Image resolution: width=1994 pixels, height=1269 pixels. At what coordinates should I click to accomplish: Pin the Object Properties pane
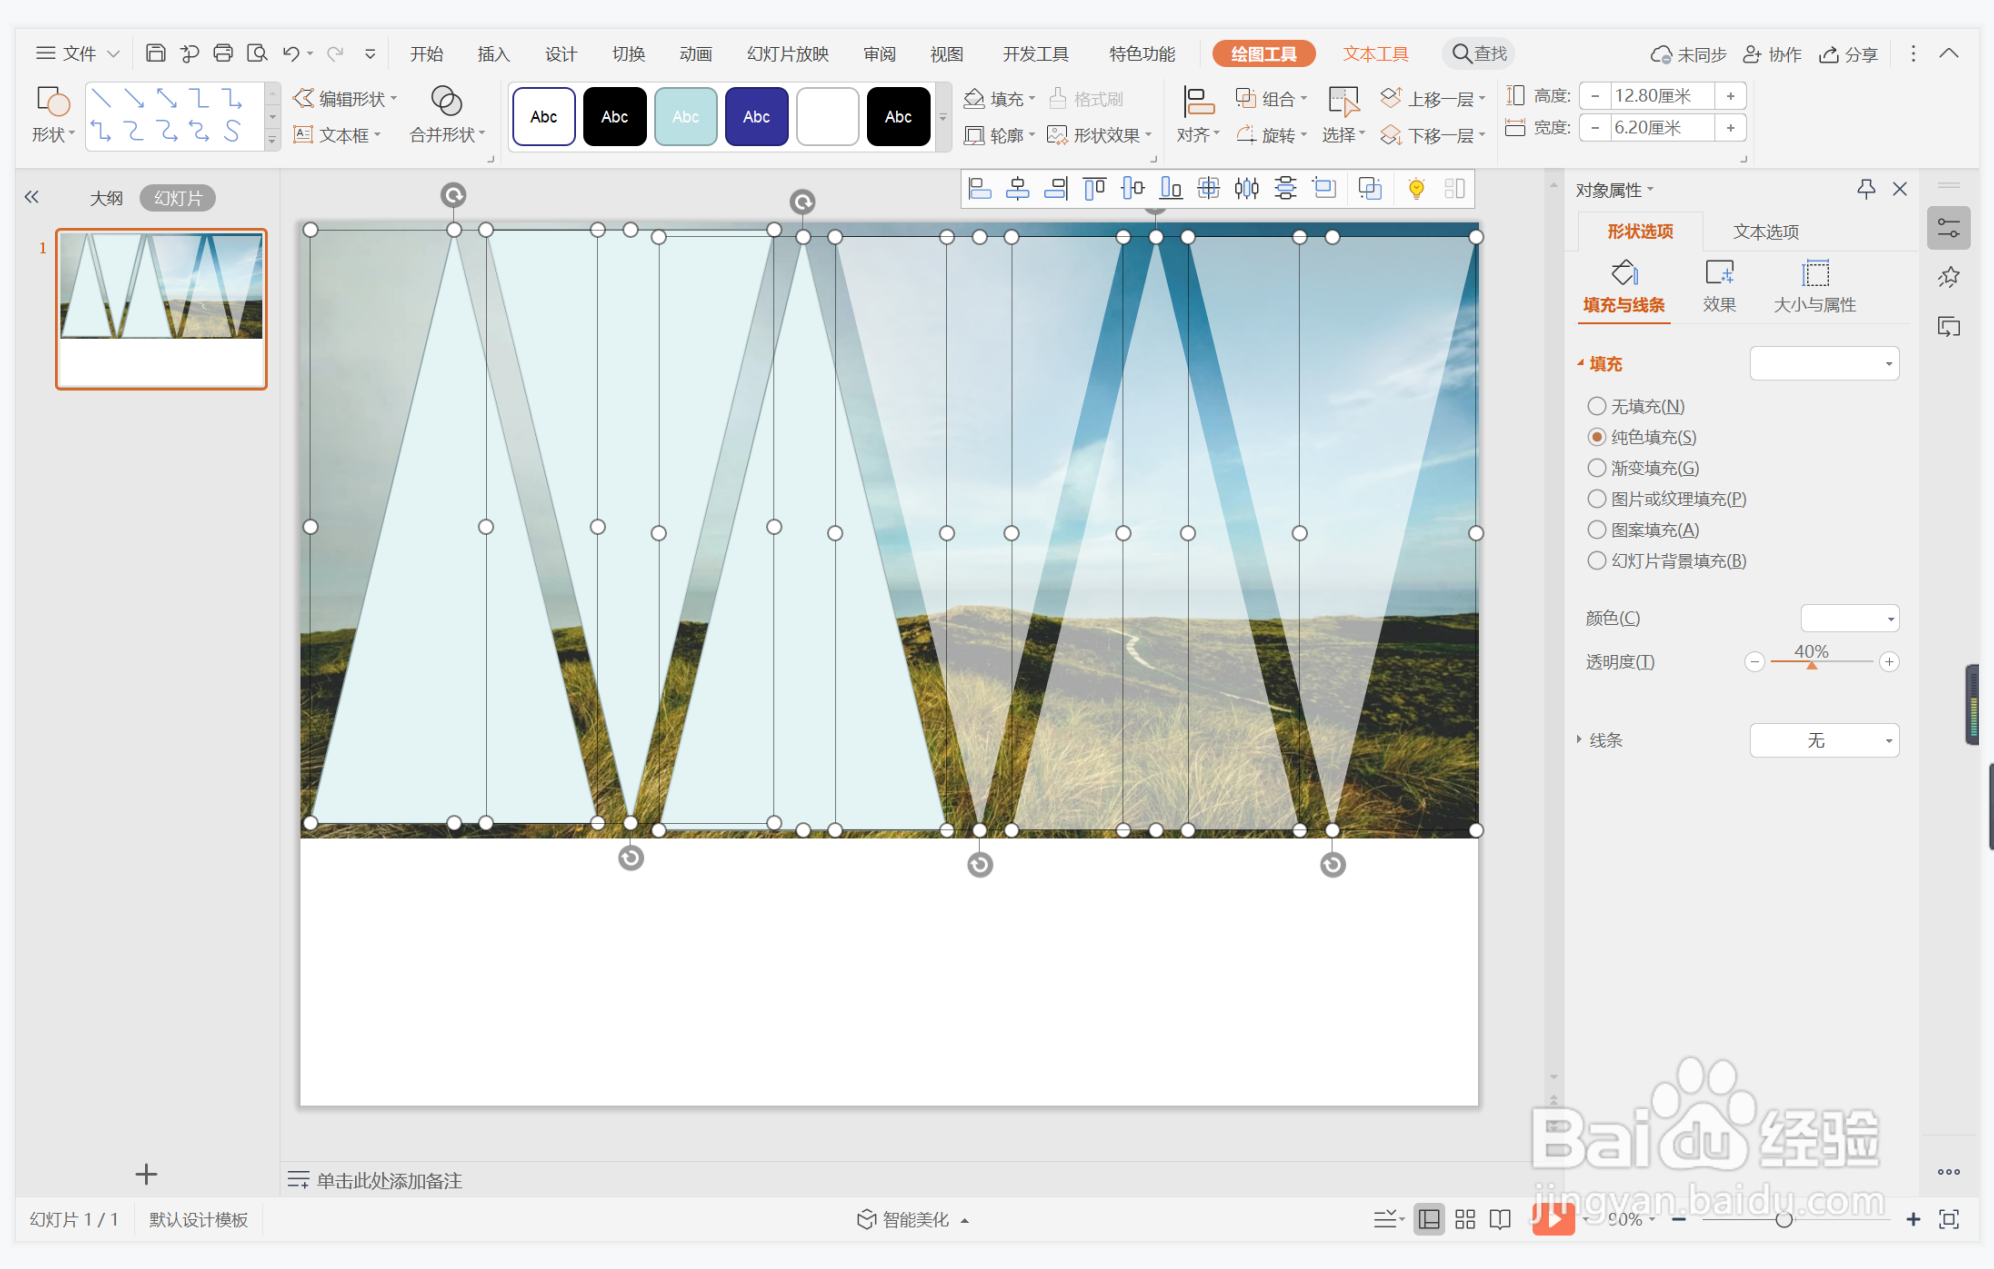(x=1866, y=189)
